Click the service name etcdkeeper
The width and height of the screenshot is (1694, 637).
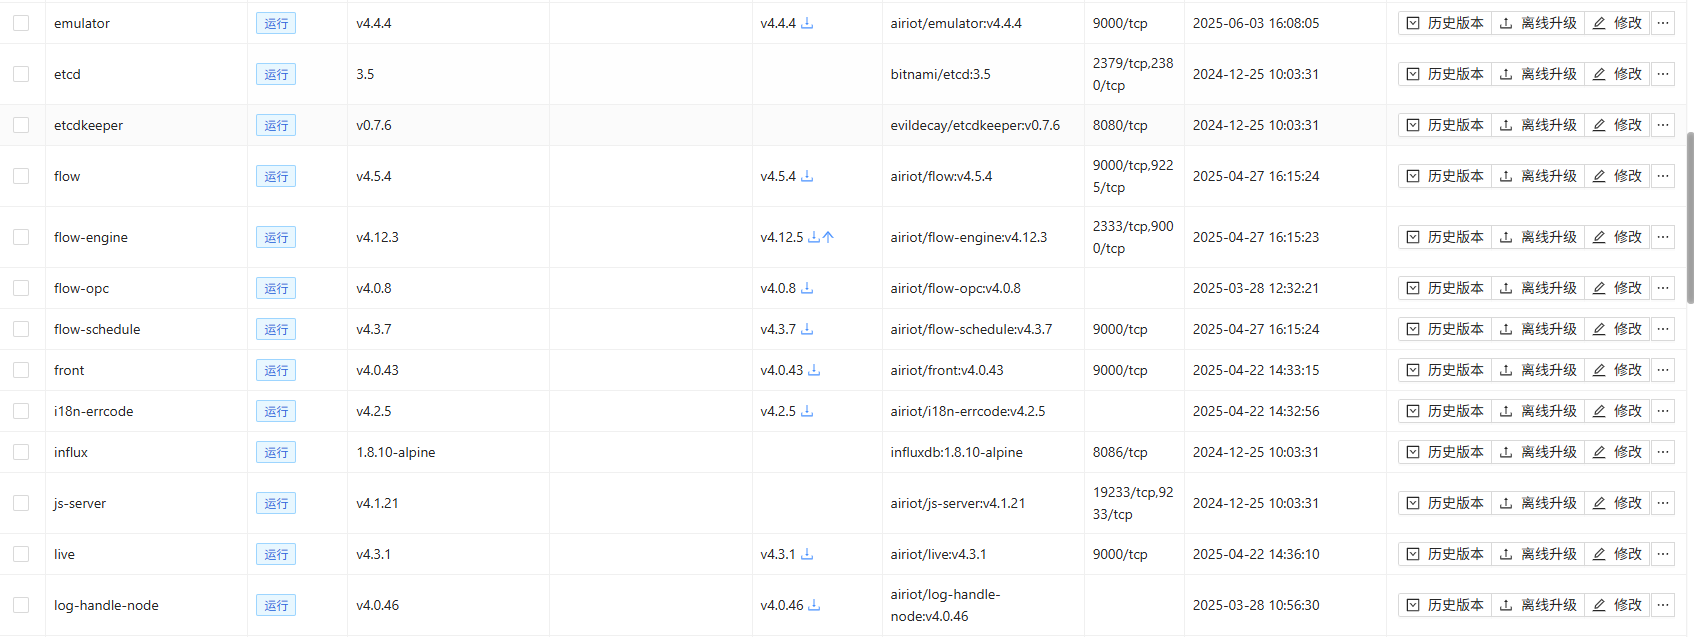tap(88, 125)
